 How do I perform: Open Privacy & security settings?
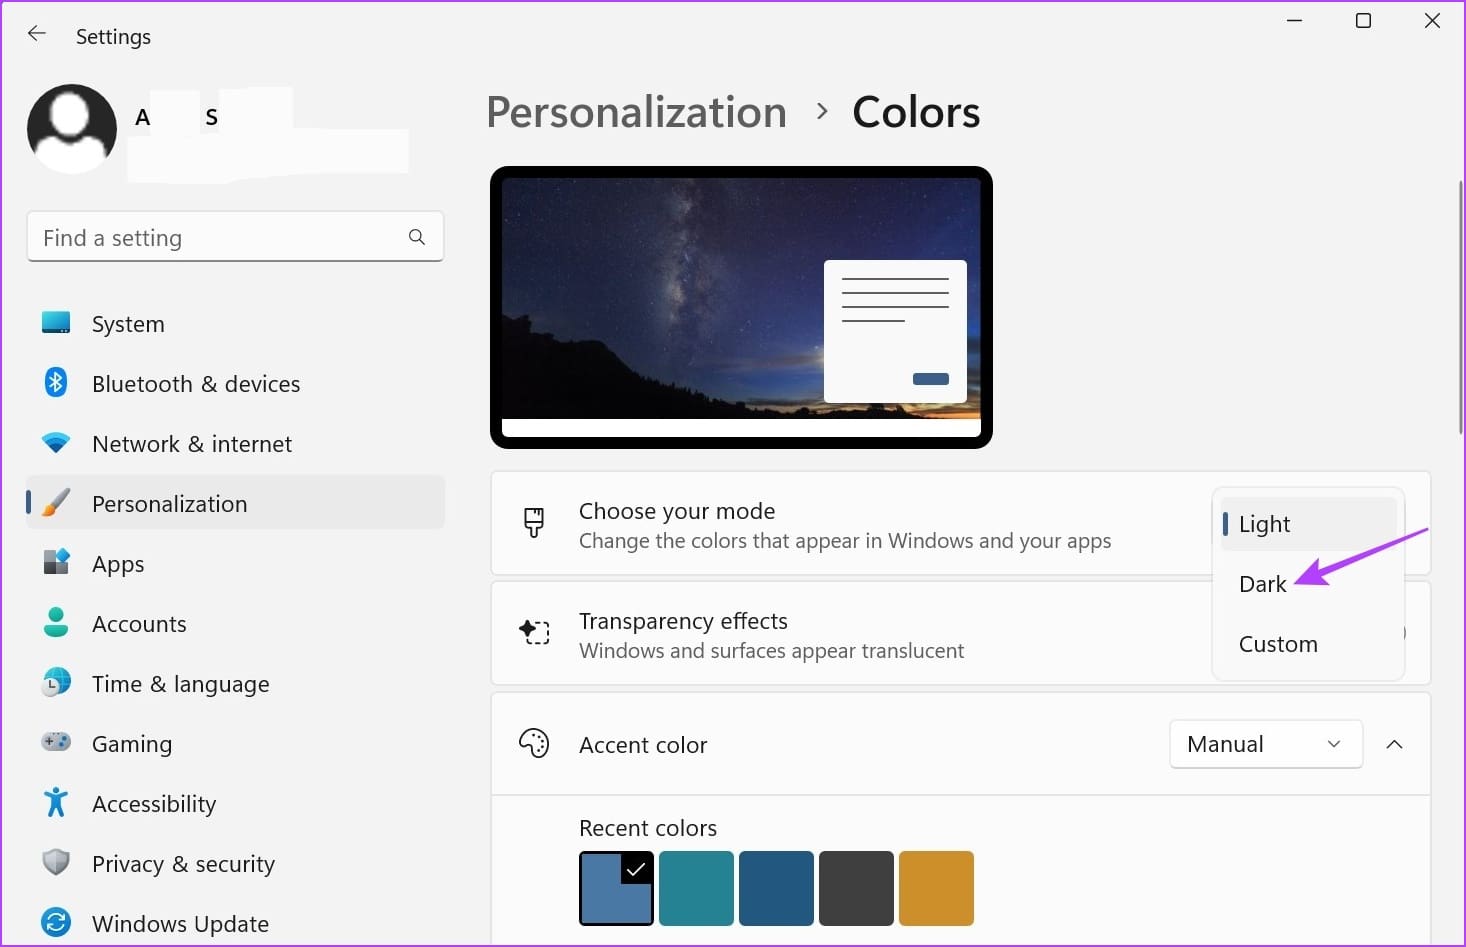(183, 864)
